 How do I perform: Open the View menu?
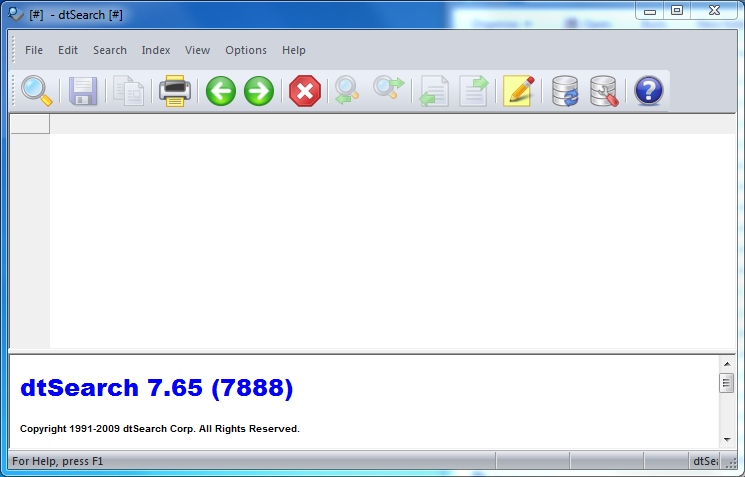(198, 50)
